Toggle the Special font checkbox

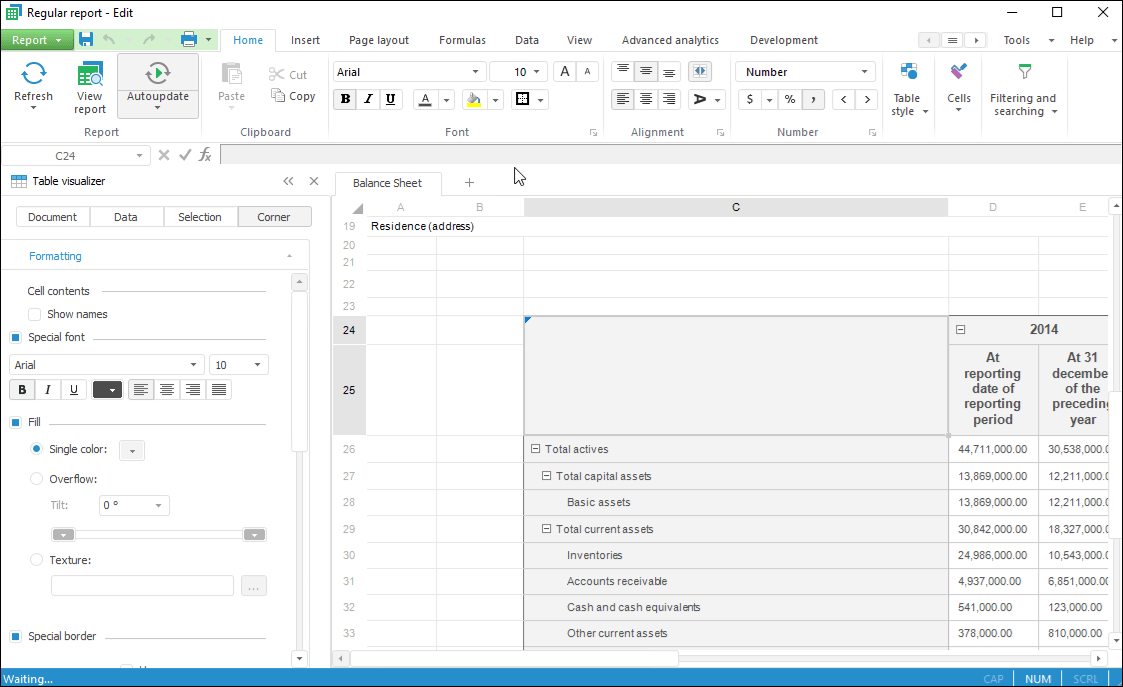pos(16,337)
